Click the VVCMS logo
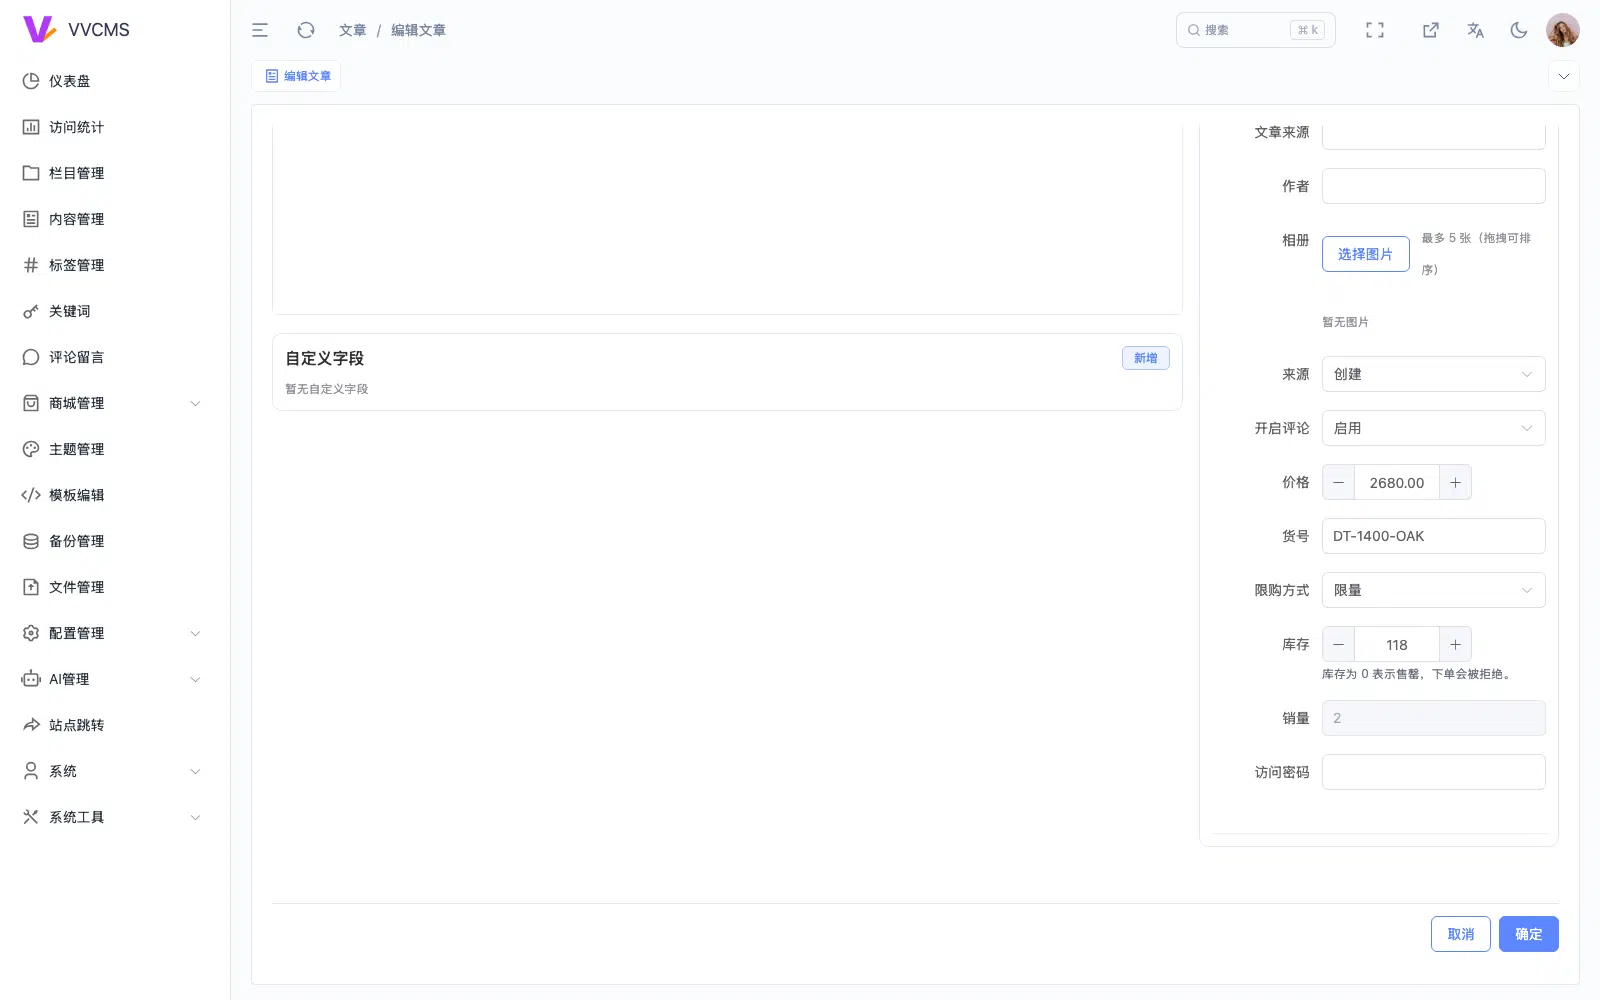Screen dimensions: 1600x1000 [76, 30]
